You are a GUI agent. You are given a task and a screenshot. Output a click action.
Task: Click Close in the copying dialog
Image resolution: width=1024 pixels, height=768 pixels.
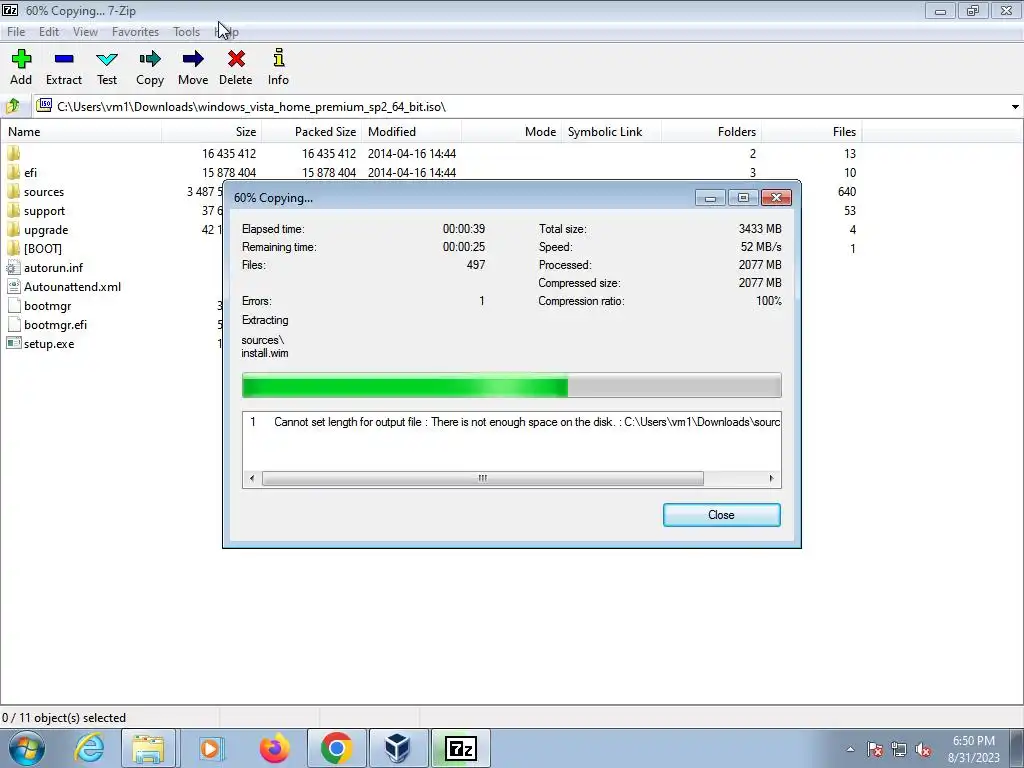pos(722,515)
